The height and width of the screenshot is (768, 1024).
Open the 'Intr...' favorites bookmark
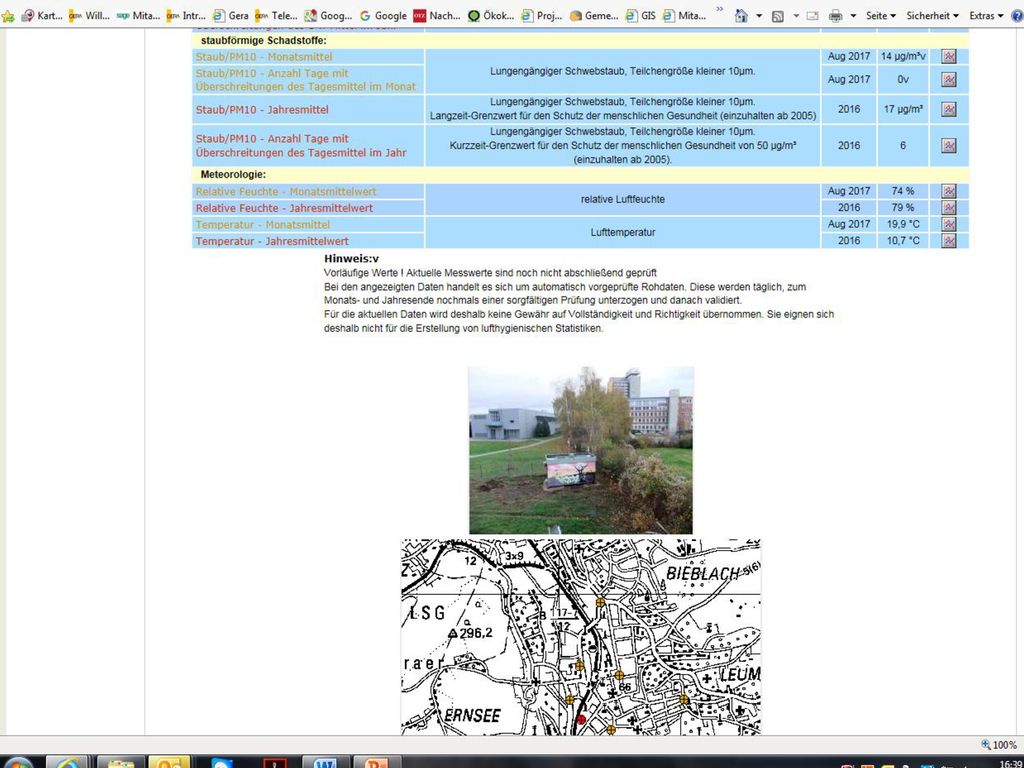186,16
